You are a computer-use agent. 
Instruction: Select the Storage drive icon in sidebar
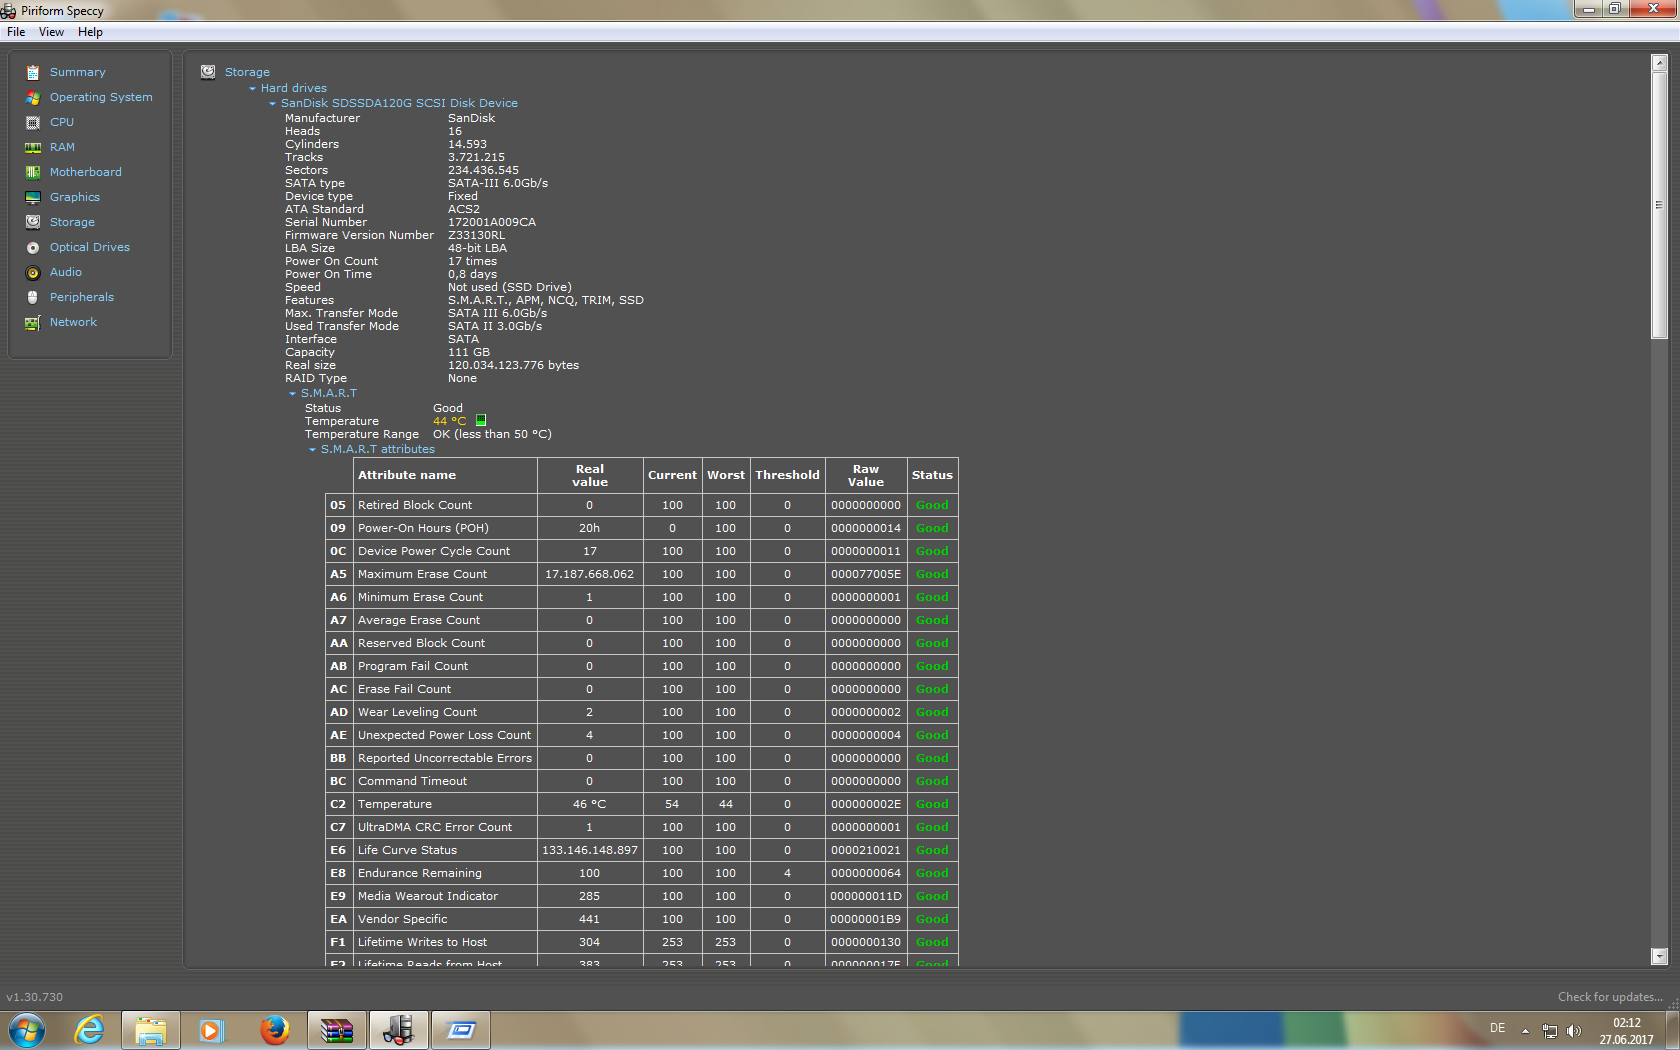[33, 222]
